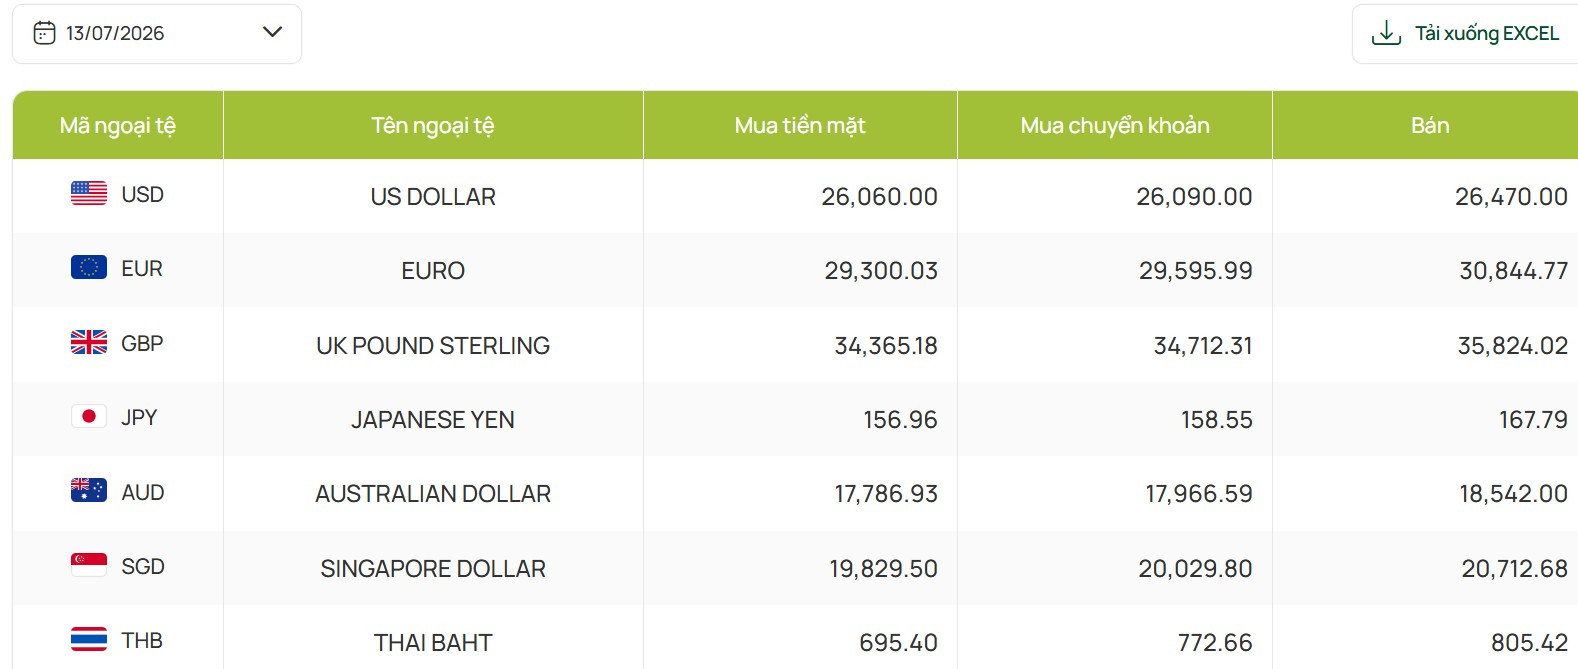Image resolution: width=1578 pixels, height=669 pixels.
Task: Click the download arrow icon
Action: pos(1386,33)
